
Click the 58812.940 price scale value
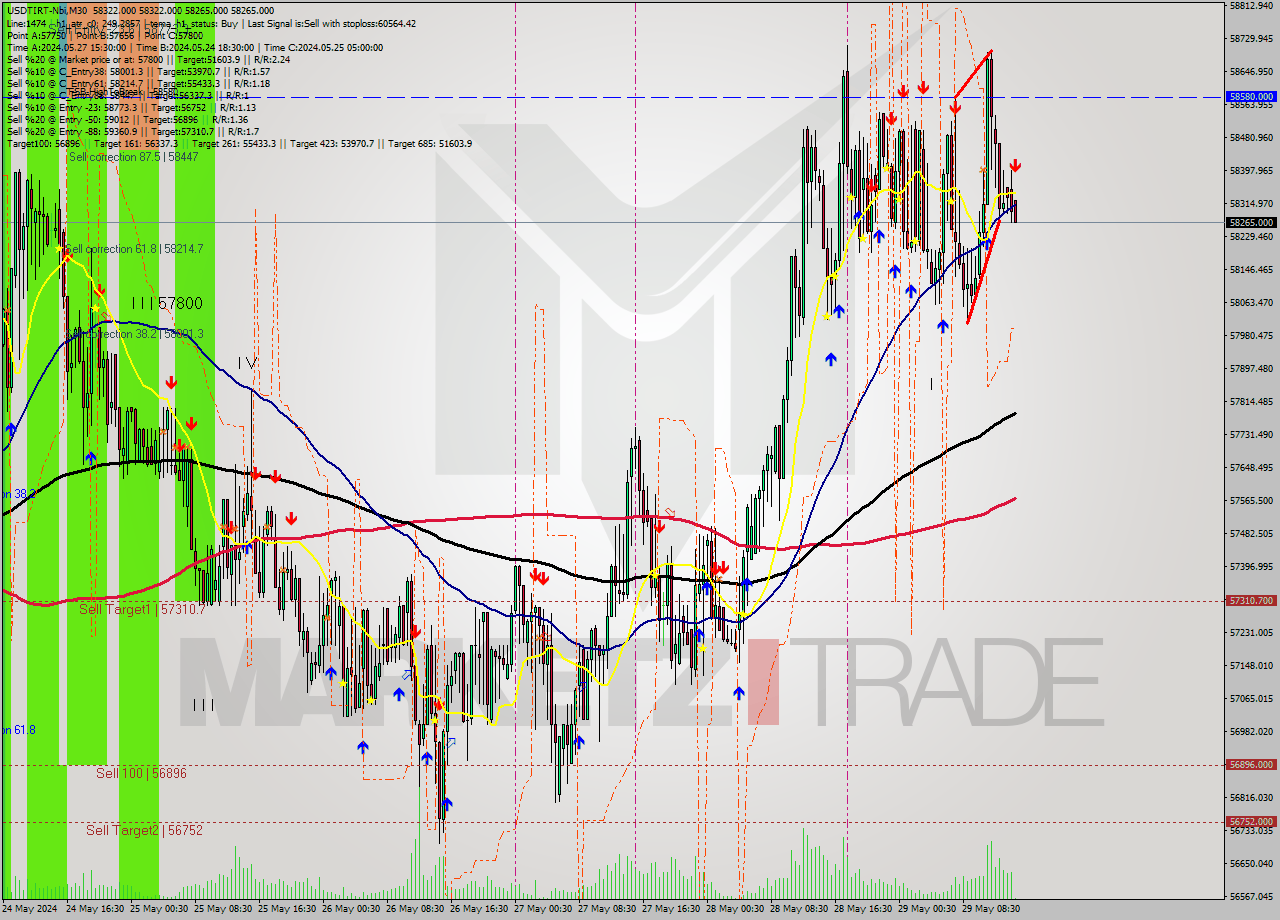click(x=1251, y=5)
